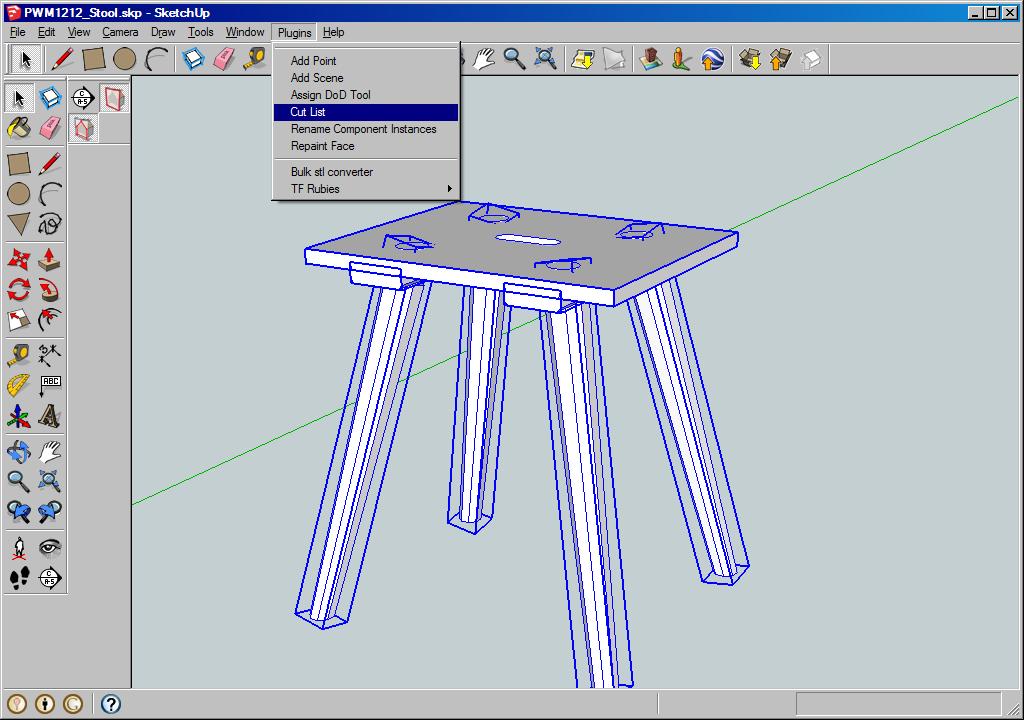Pick Rectangle tool in left toolset
The width and height of the screenshot is (1024, 720).
click(19, 164)
